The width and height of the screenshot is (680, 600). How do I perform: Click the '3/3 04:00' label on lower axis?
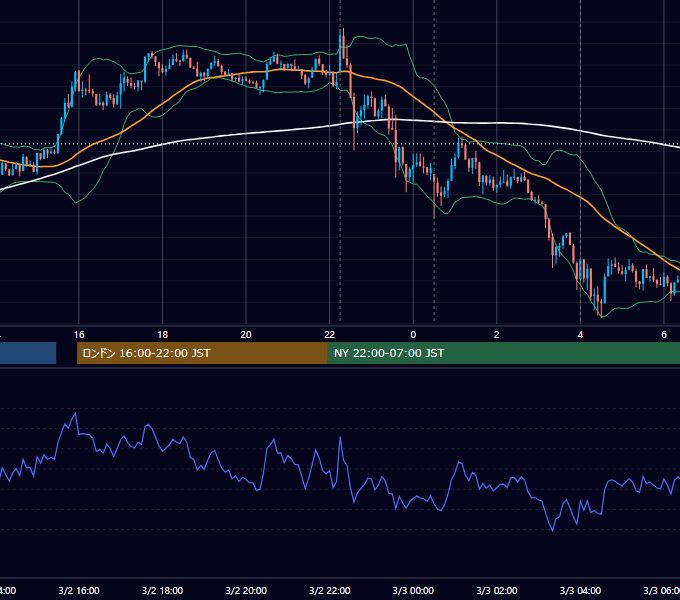pos(580,590)
